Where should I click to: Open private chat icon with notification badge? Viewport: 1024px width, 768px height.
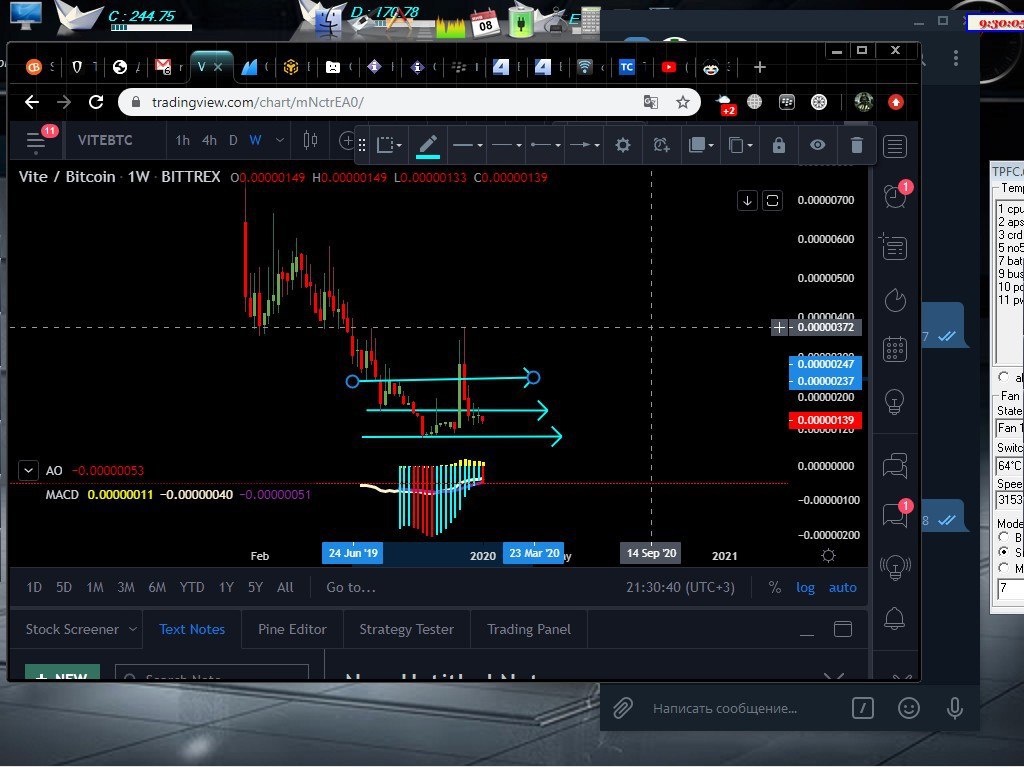click(x=895, y=515)
